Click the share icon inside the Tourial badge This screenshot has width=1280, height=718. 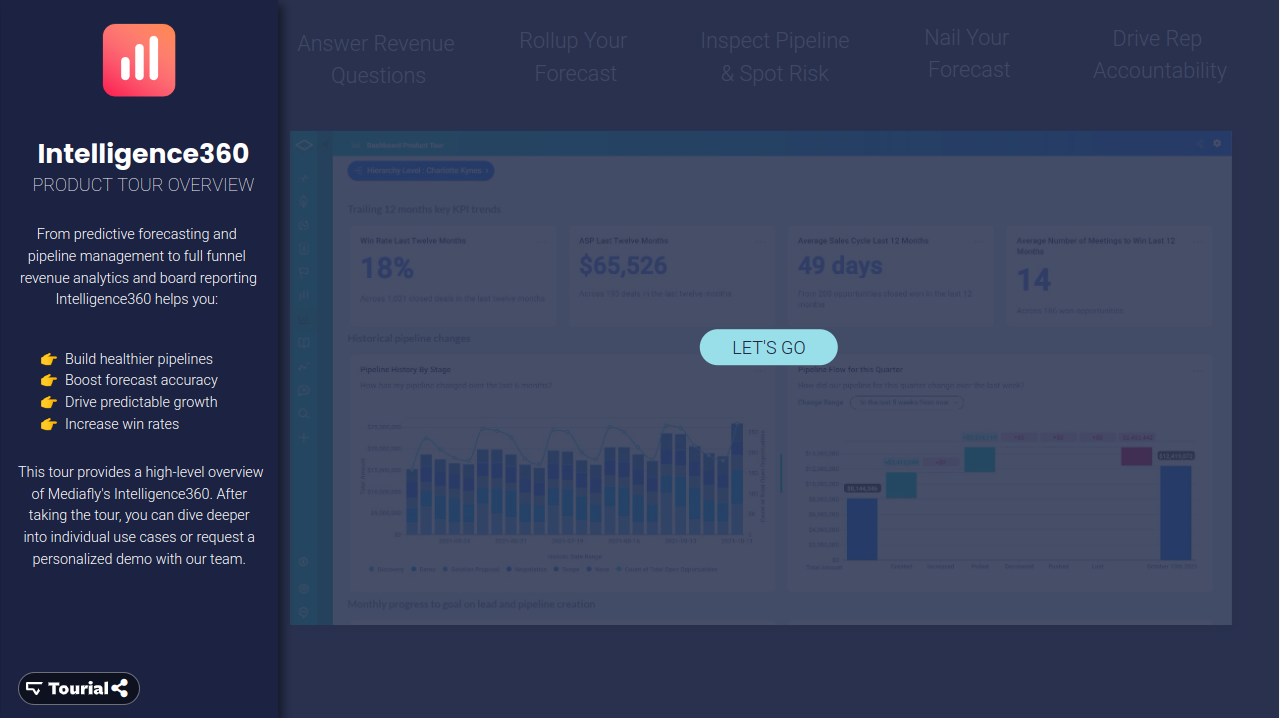(x=122, y=688)
